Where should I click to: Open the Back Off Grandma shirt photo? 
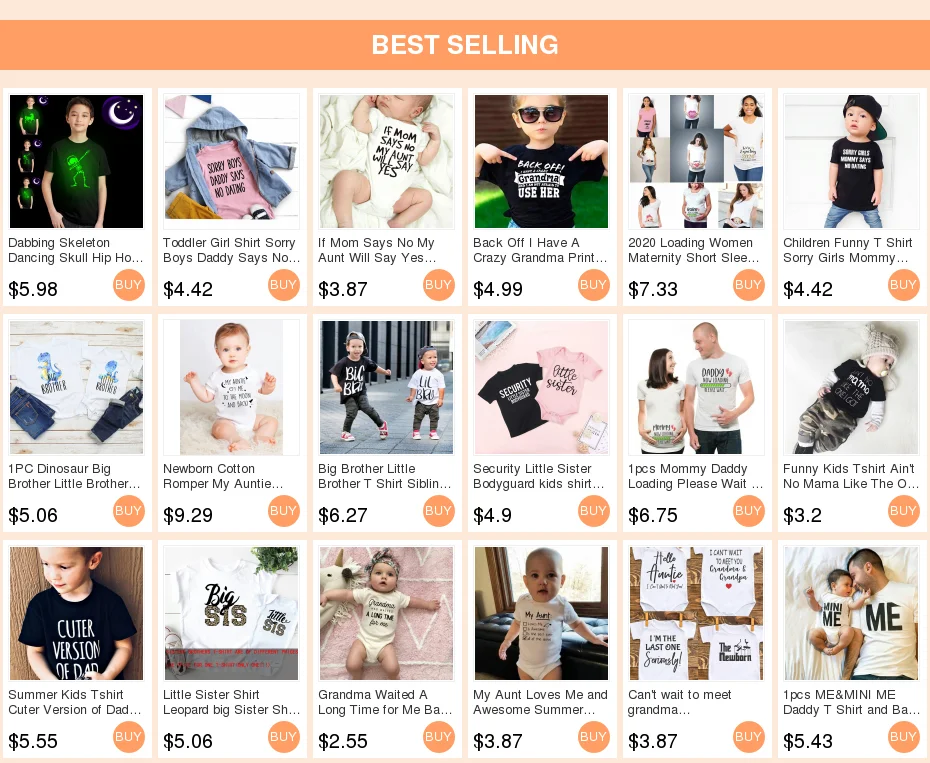[x=542, y=161]
